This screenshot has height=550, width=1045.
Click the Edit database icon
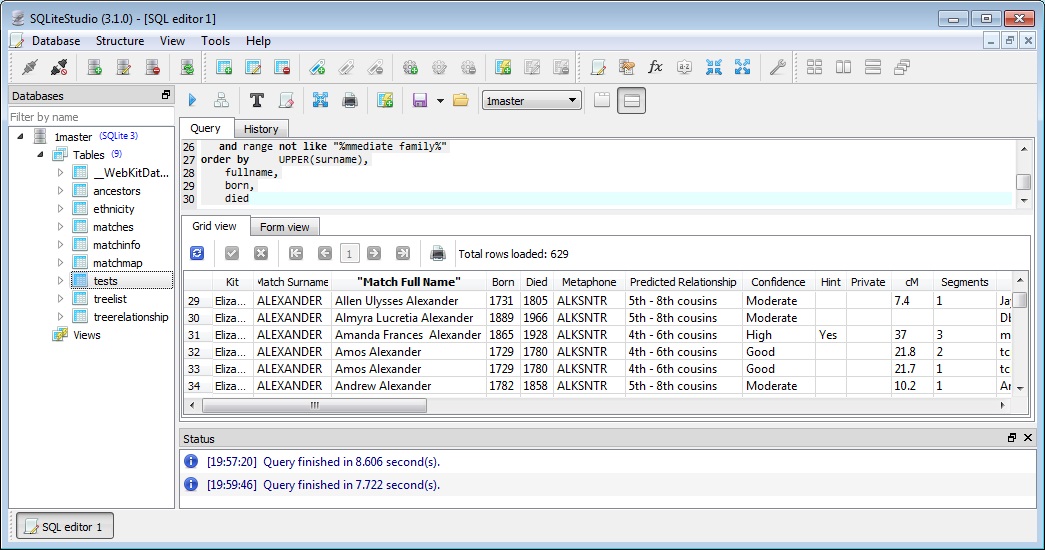(124, 67)
